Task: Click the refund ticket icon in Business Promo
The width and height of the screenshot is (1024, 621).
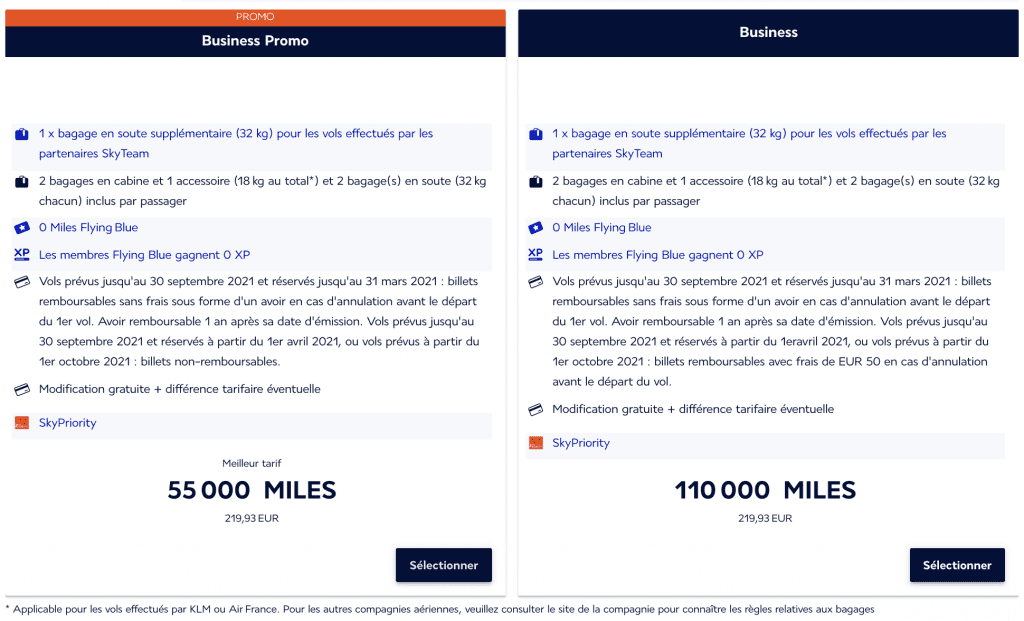Action: point(22,282)
